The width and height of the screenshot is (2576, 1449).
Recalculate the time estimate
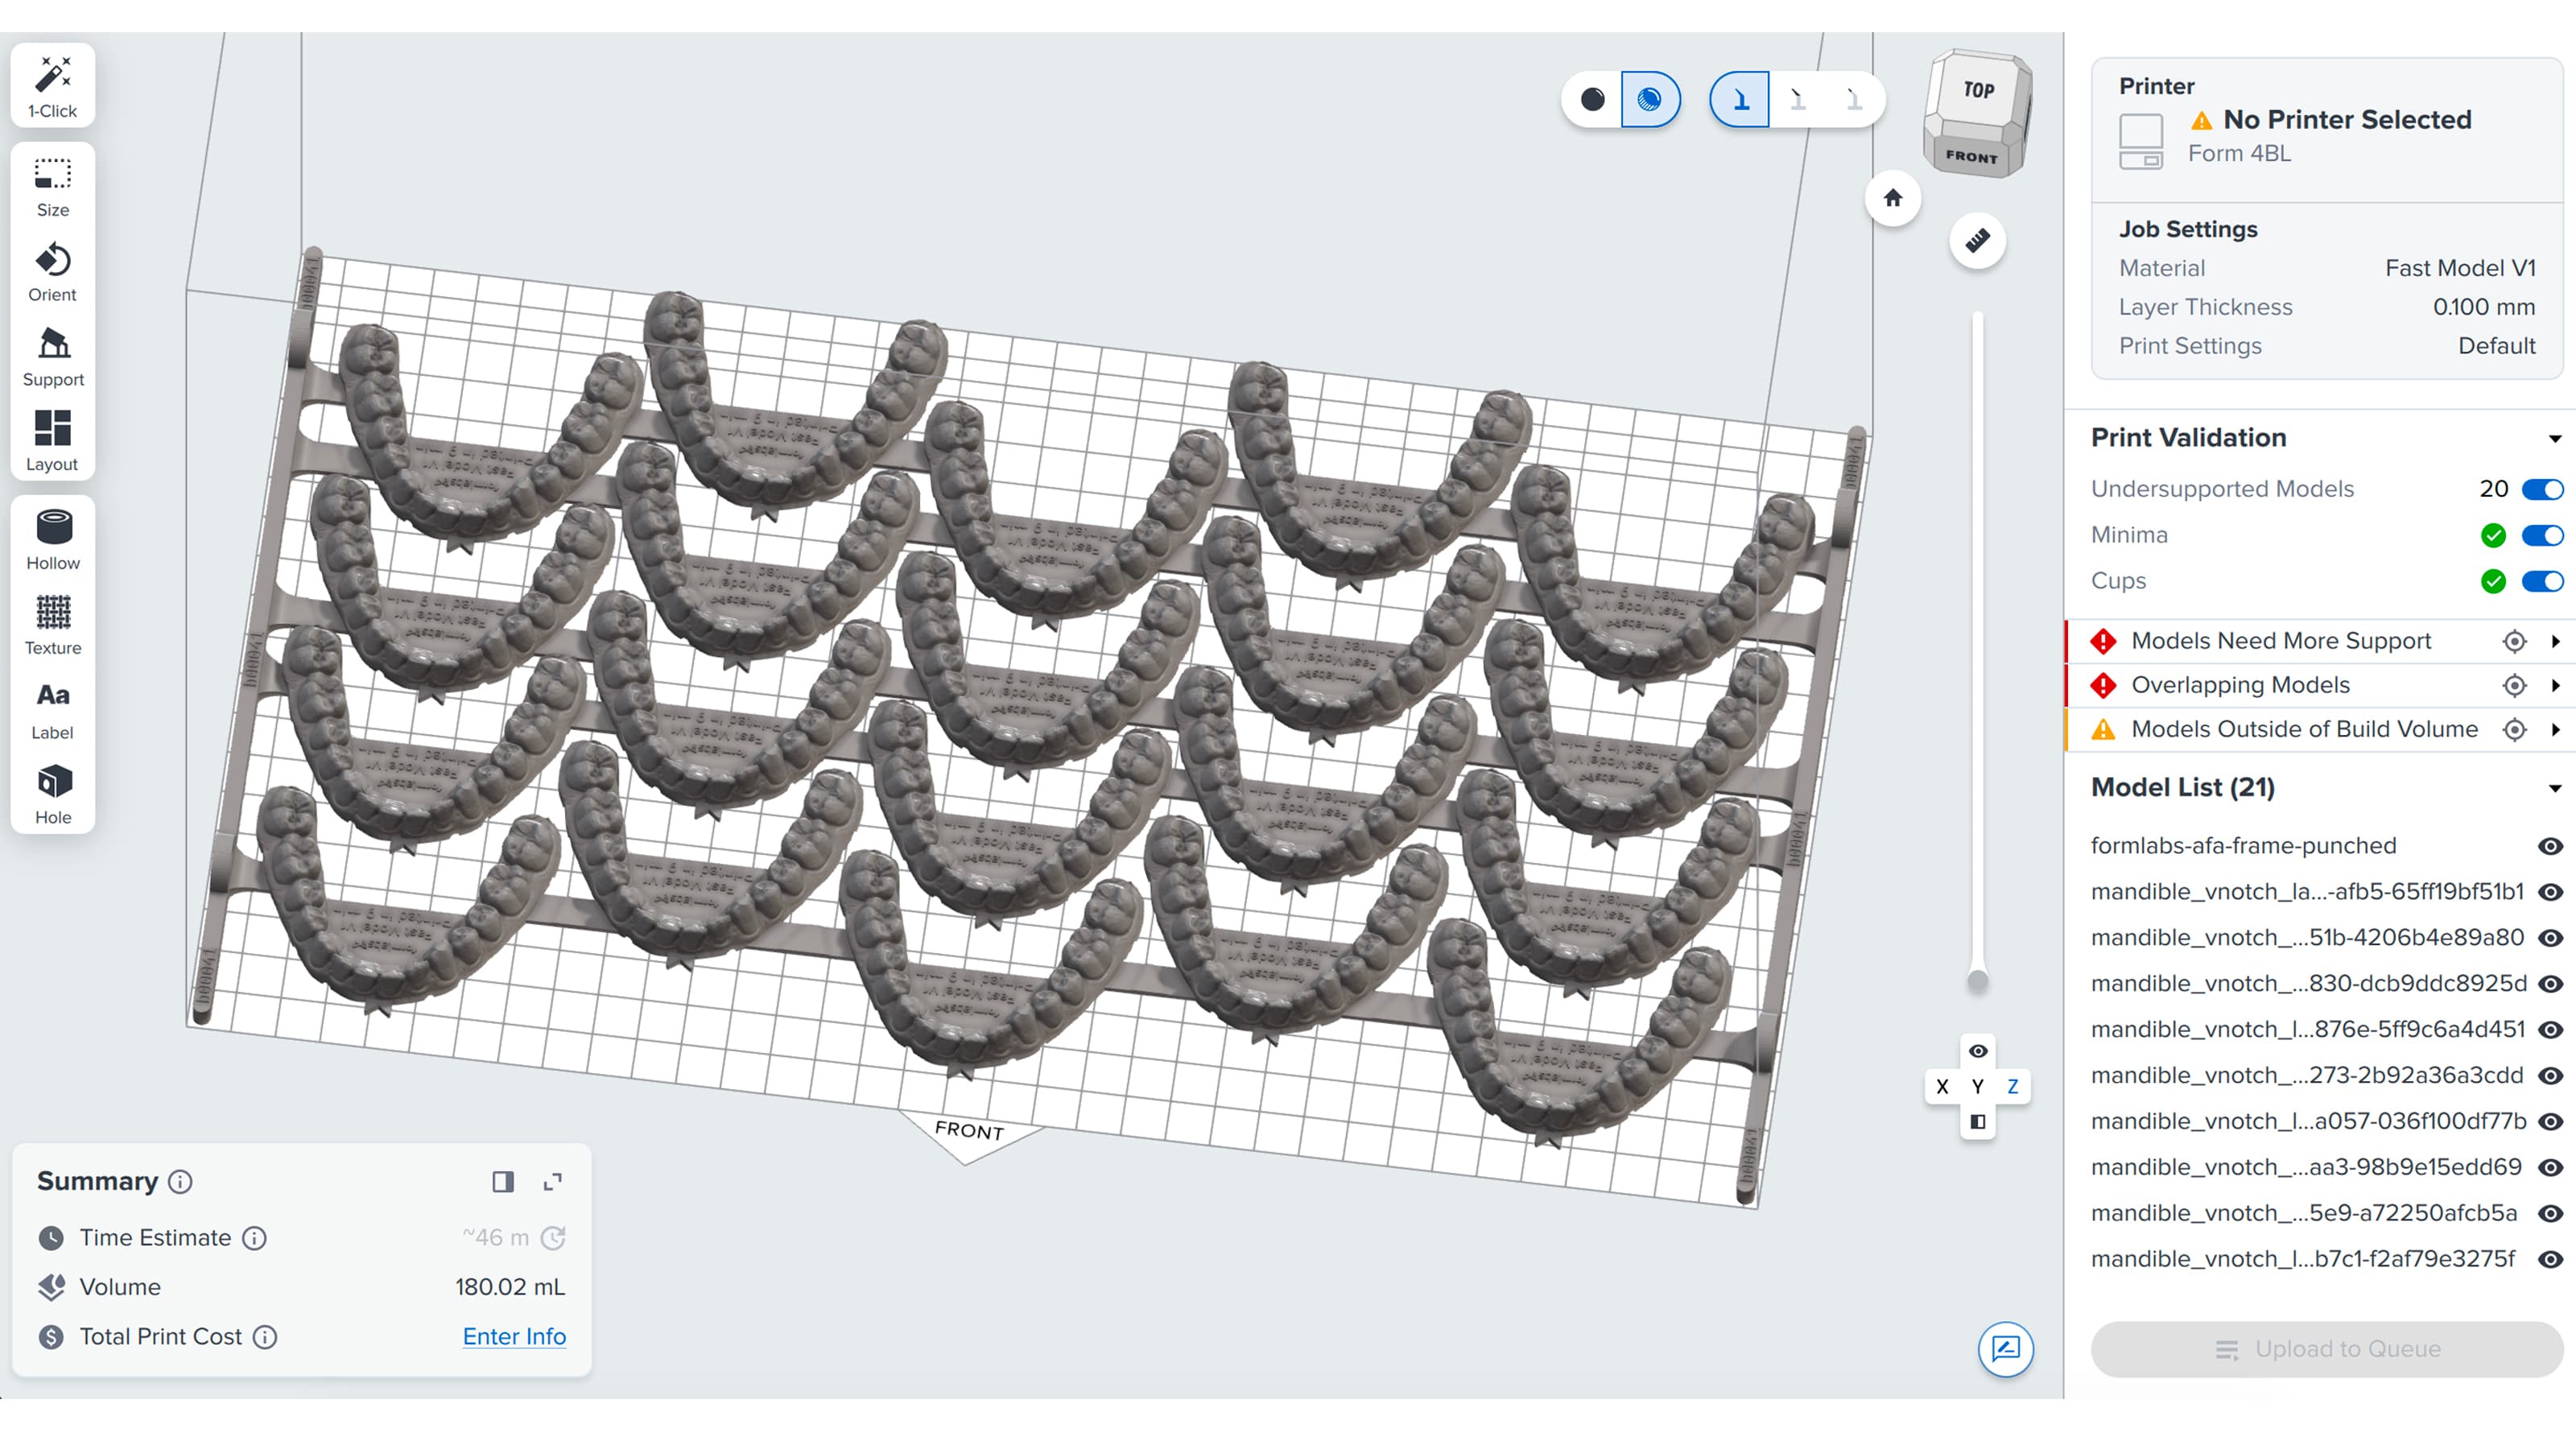(553, 1238)
